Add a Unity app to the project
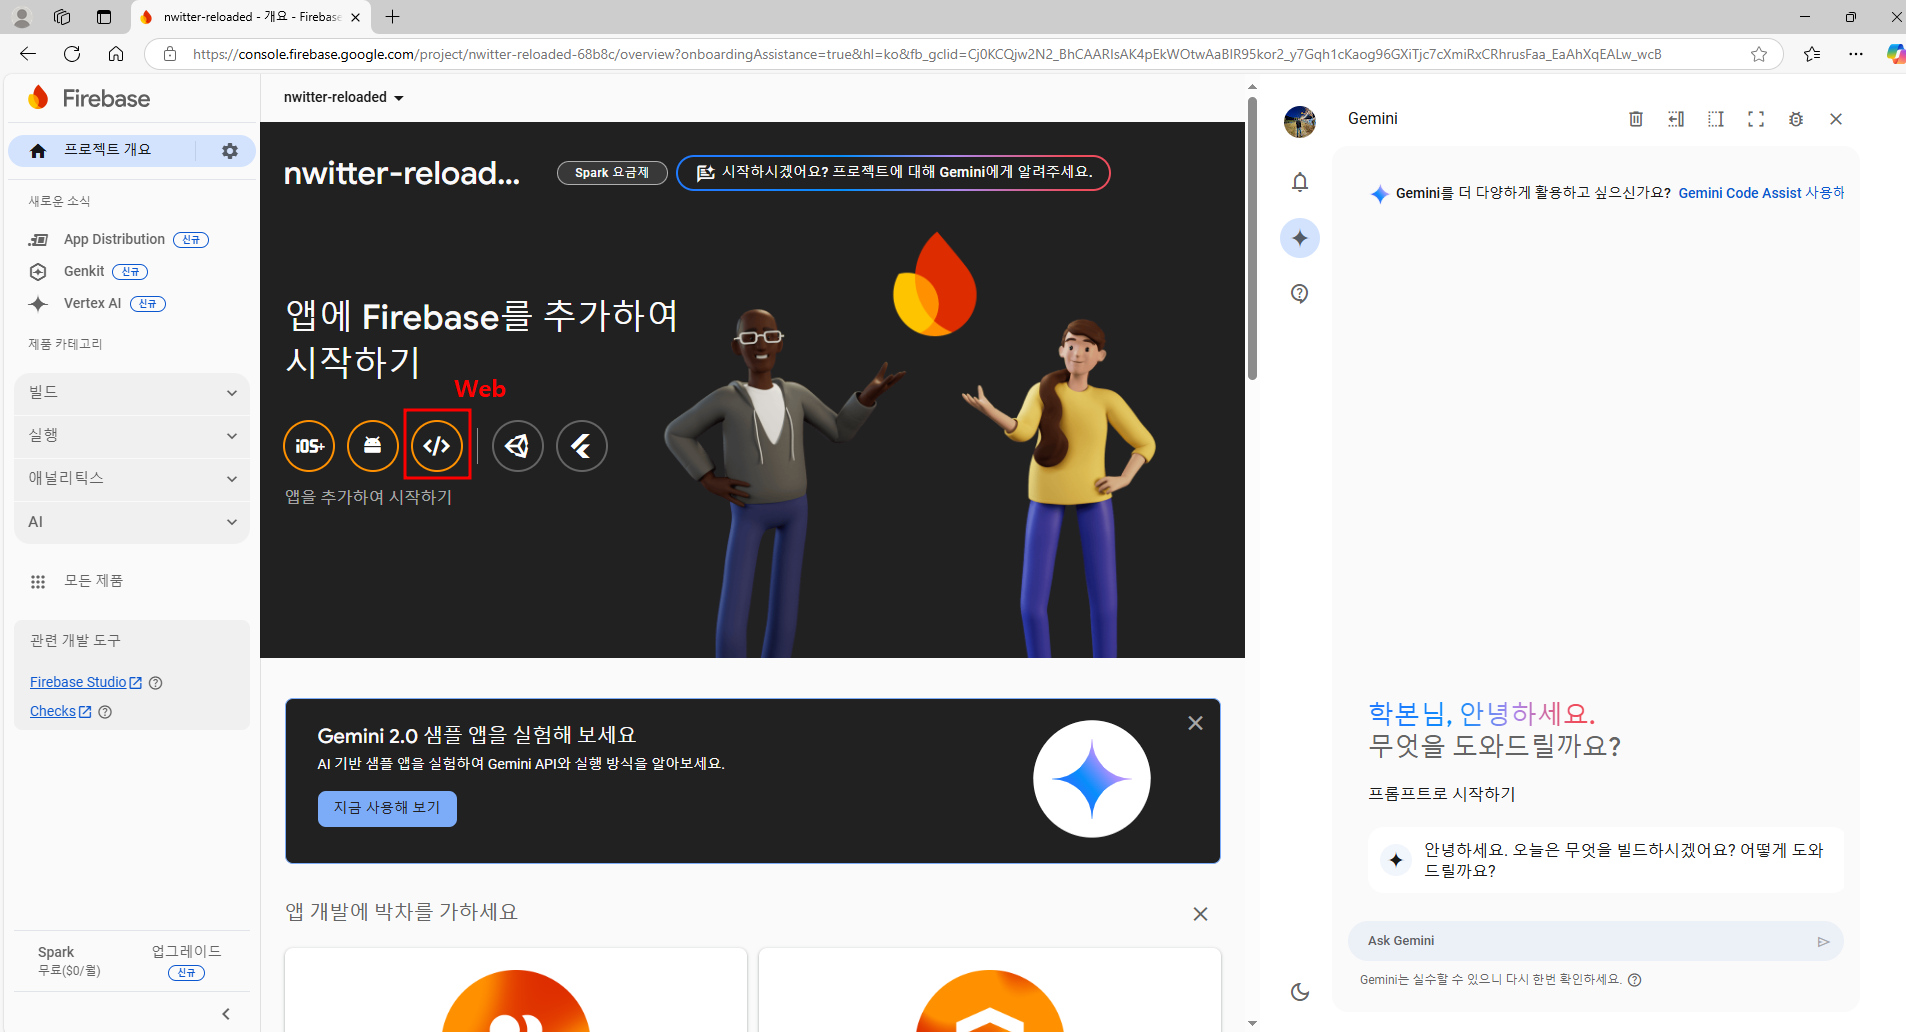This screenshot has width=1906, height=1032. pos(518,446)
